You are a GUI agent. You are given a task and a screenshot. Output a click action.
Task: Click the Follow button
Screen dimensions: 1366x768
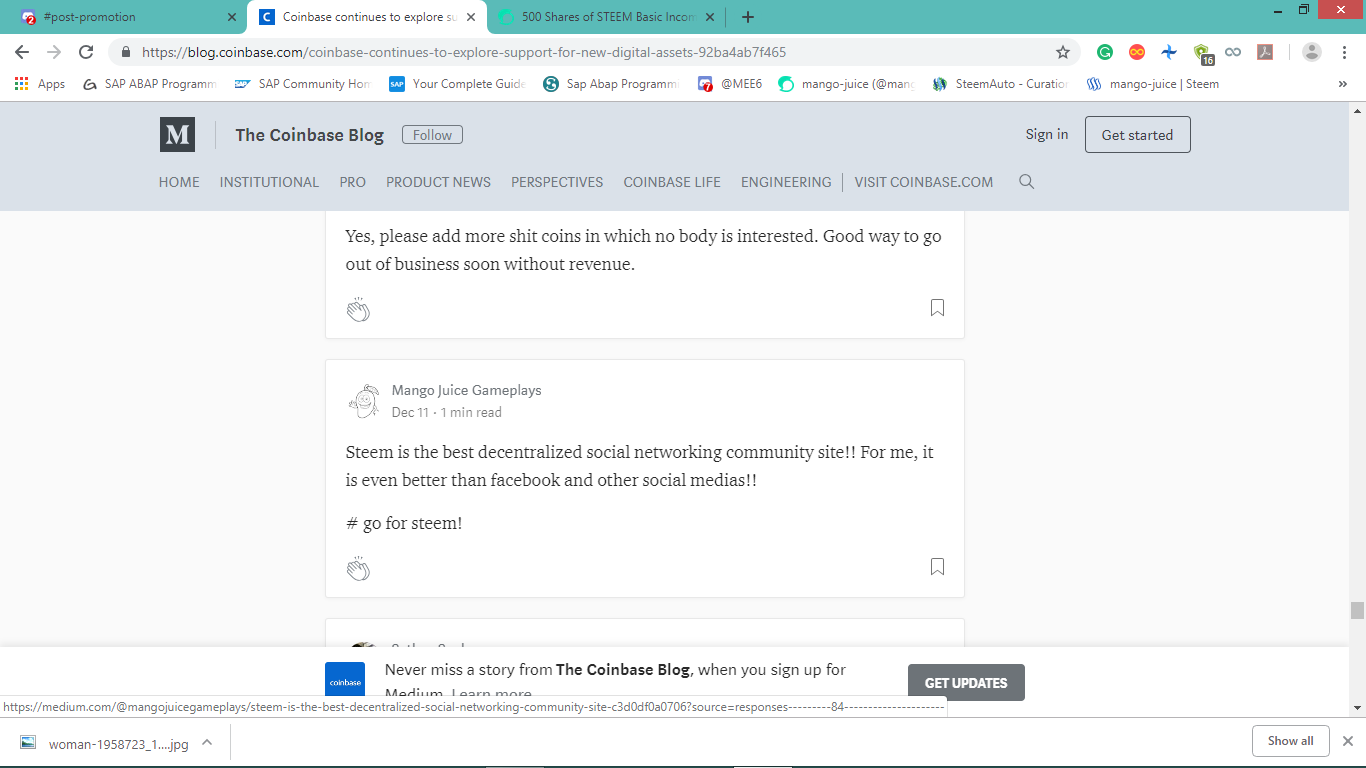pyautogui.click(x=432, y=135)
